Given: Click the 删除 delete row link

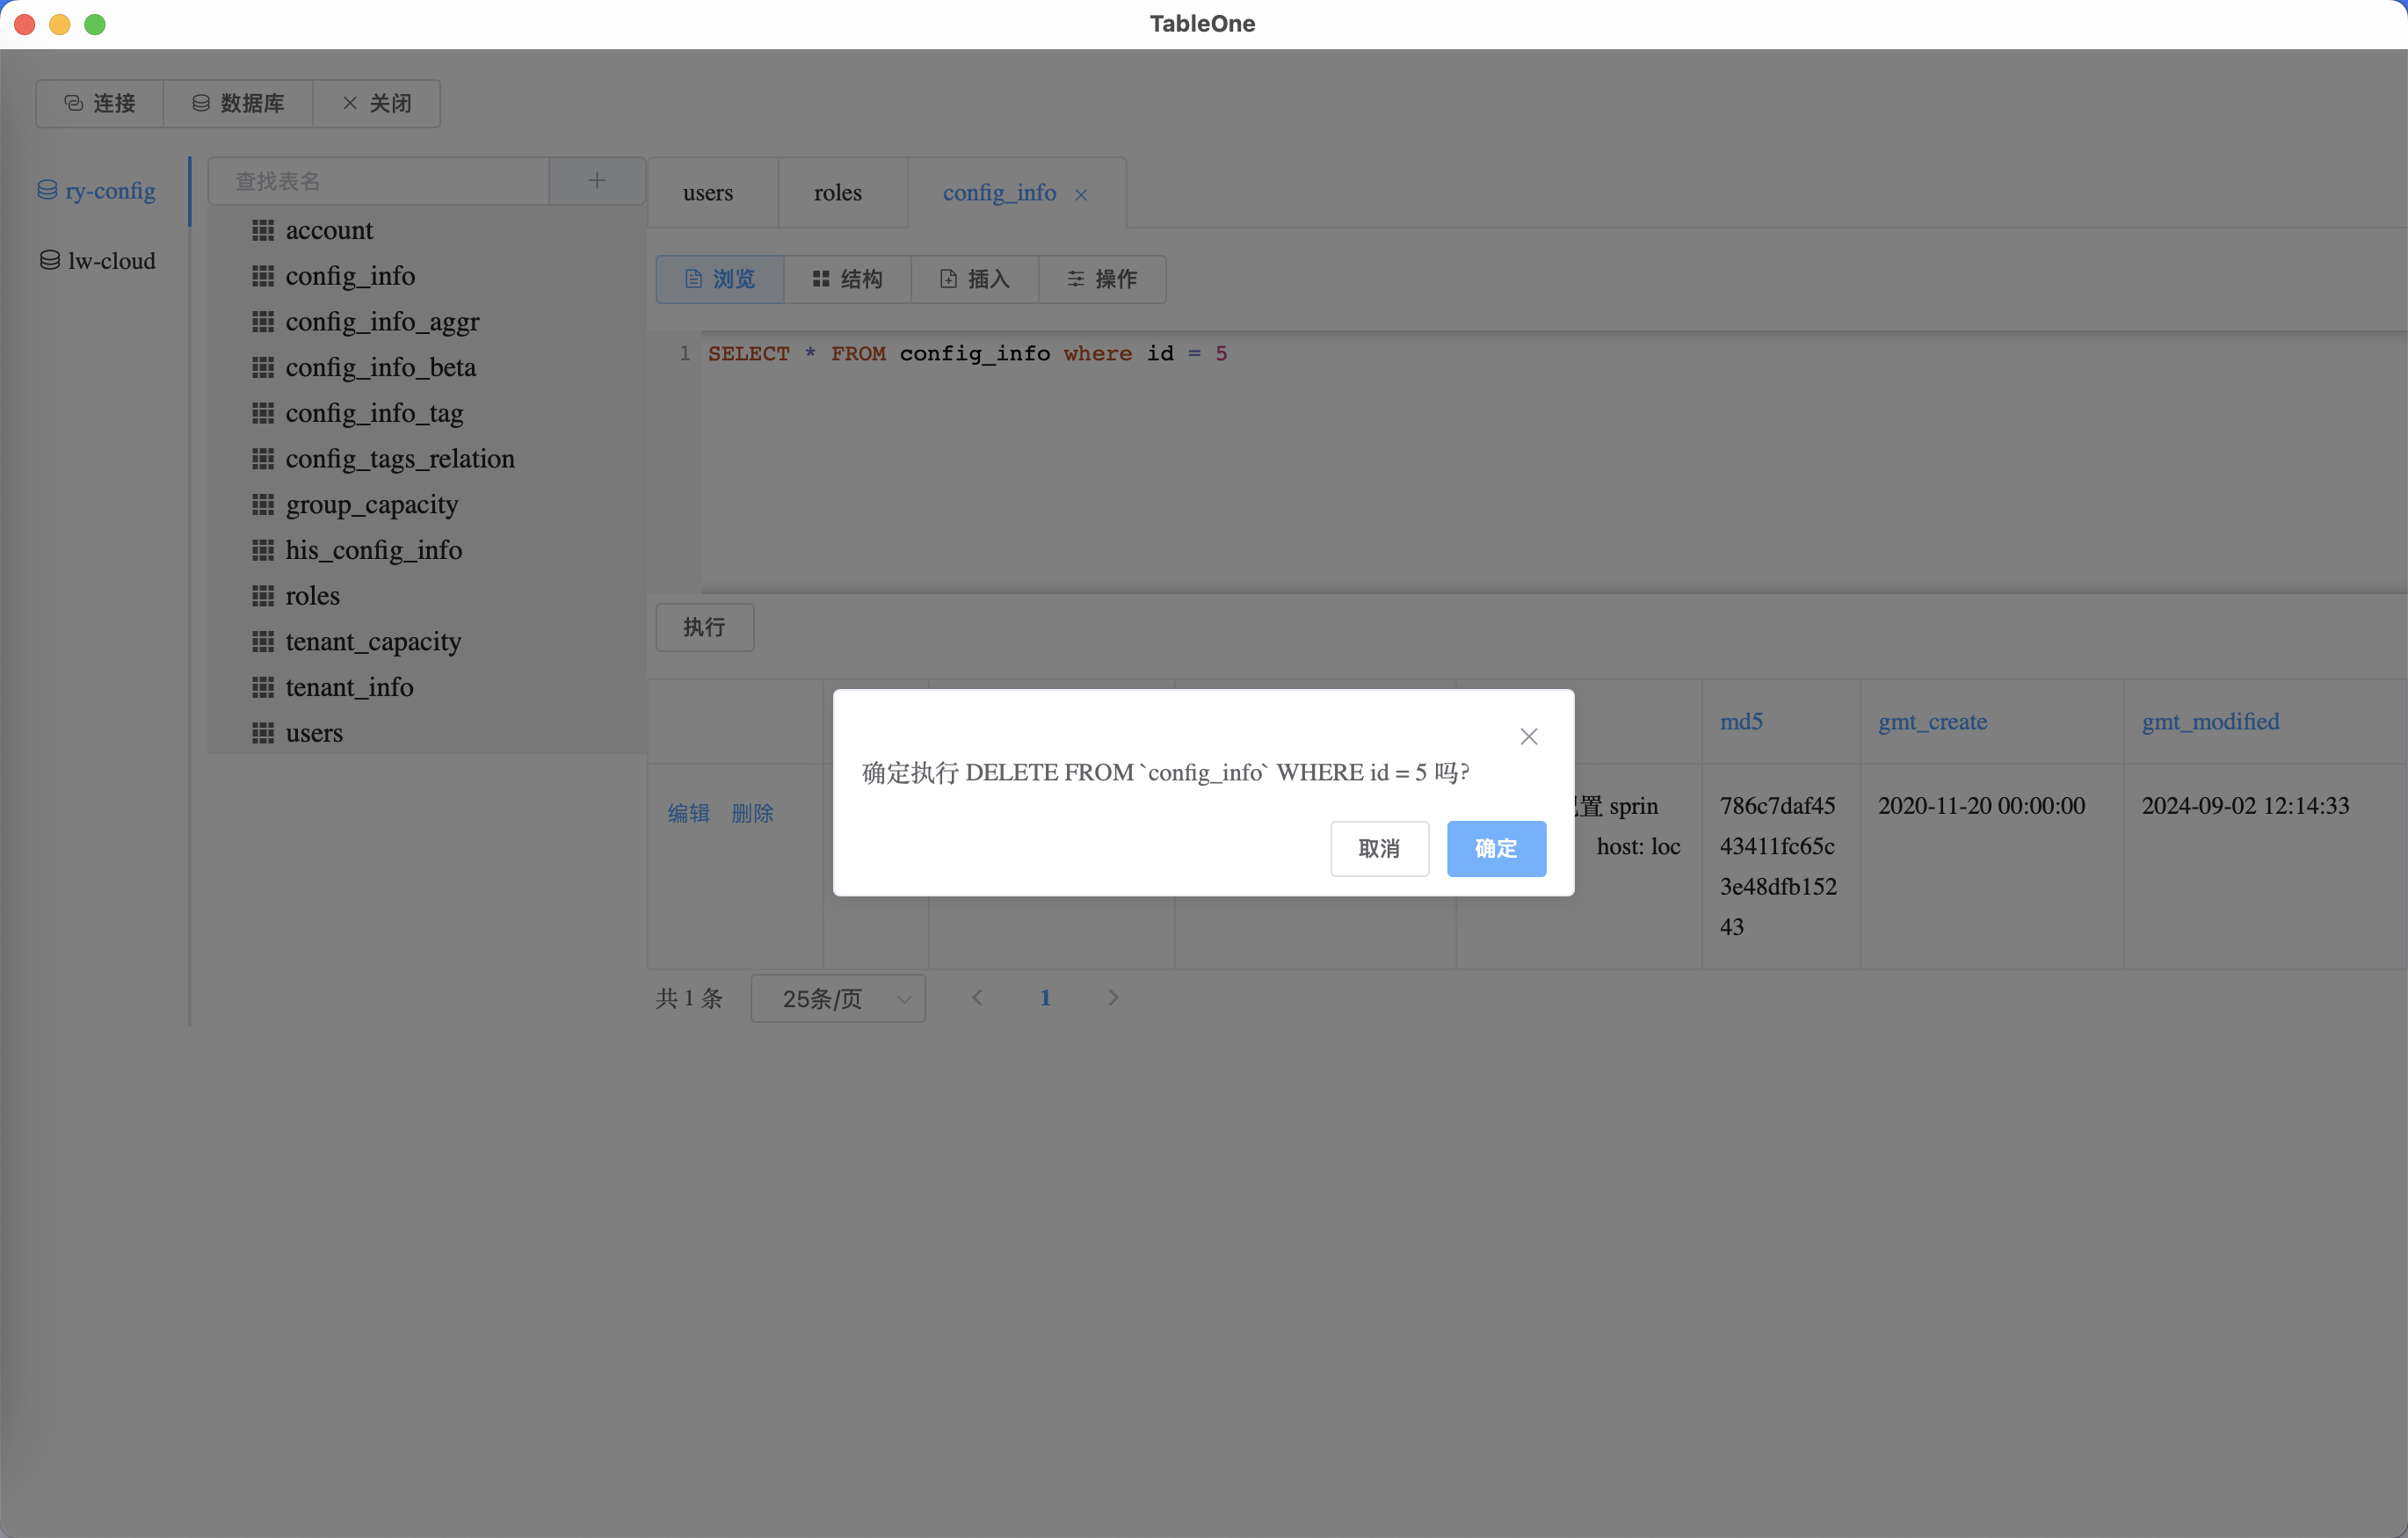Looking at the screenshot, I should pos(752,814).
